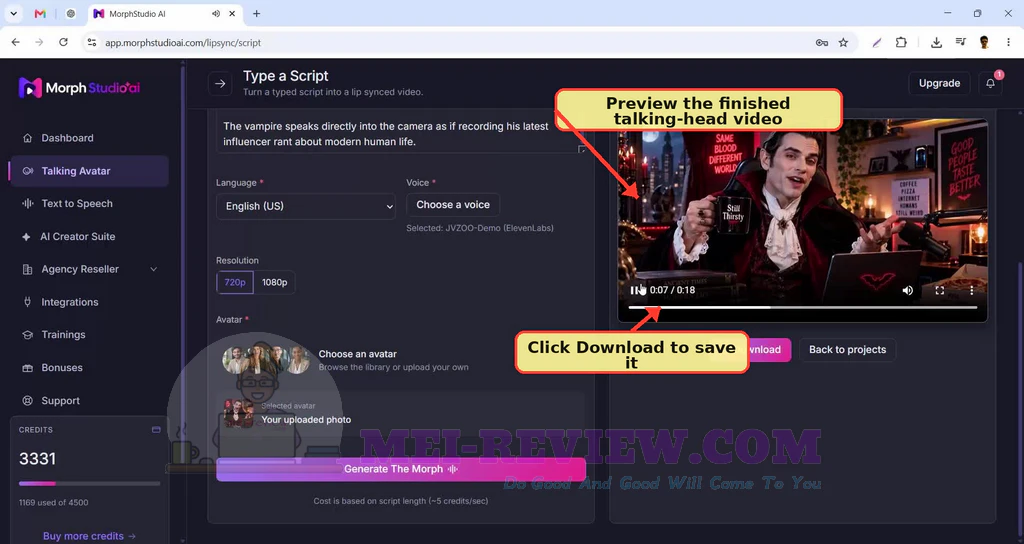Open Chrome profile avatar
The image size is (1024, 544).
tap(984, 42)
